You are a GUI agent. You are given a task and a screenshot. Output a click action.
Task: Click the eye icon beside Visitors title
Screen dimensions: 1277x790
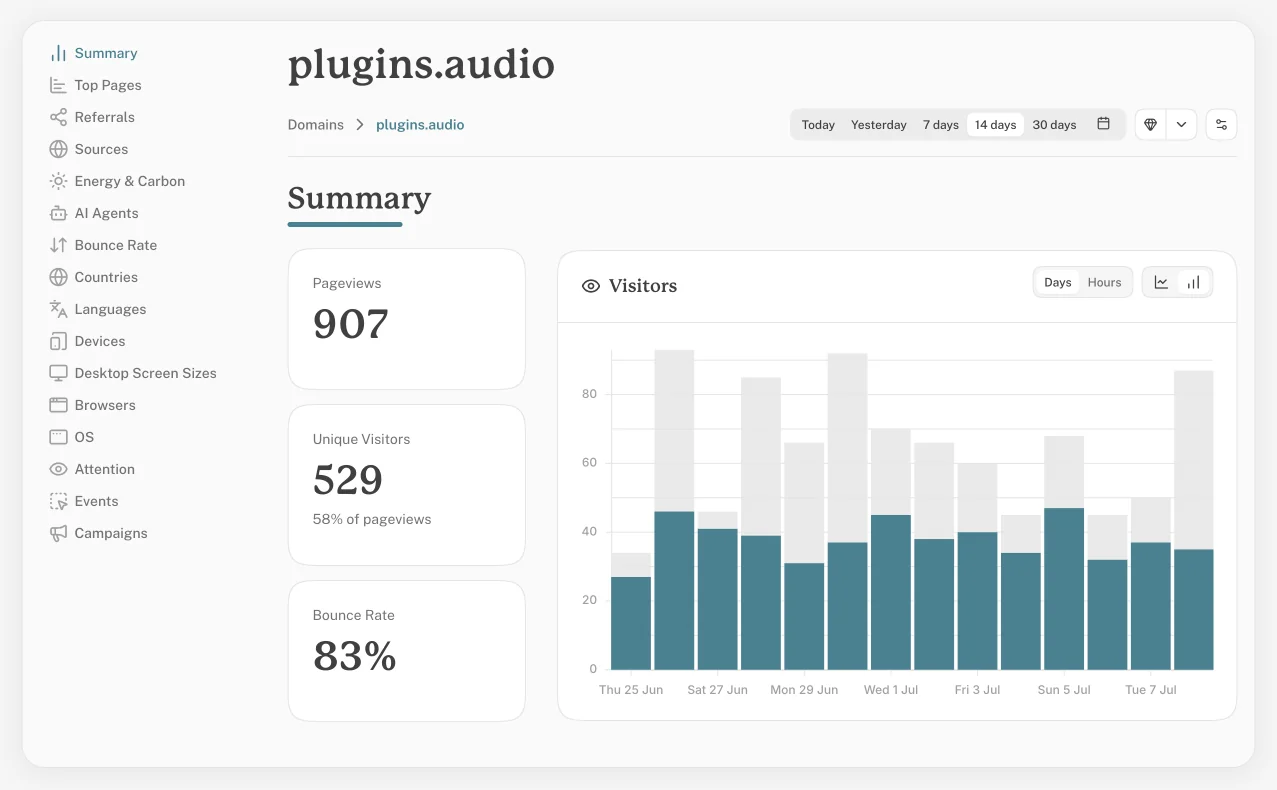pos(591,286)
